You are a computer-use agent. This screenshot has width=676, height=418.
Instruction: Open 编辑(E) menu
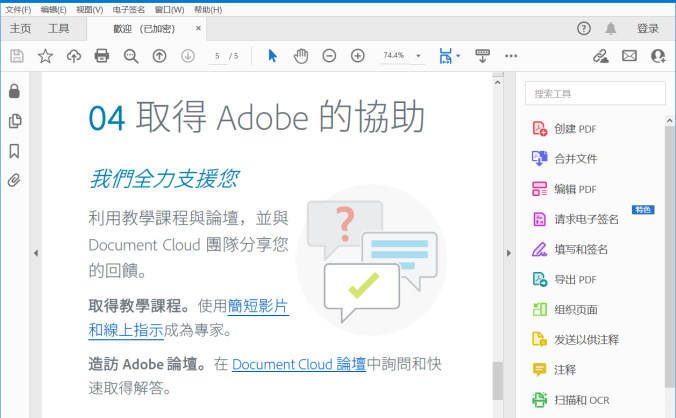point(53,9)
